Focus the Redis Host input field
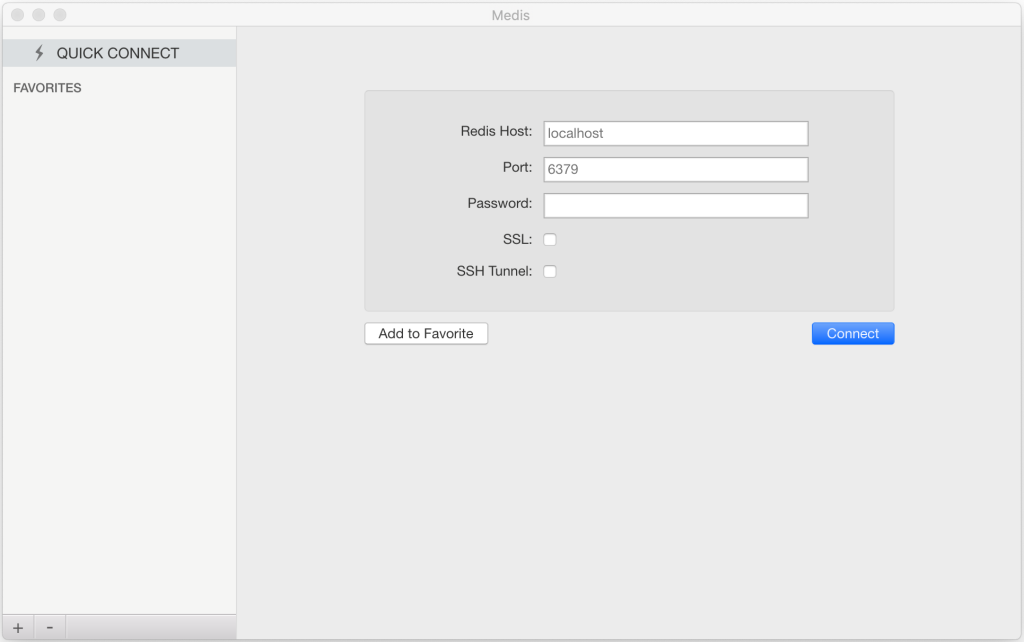1024x642 pixels. pos(676,133)
